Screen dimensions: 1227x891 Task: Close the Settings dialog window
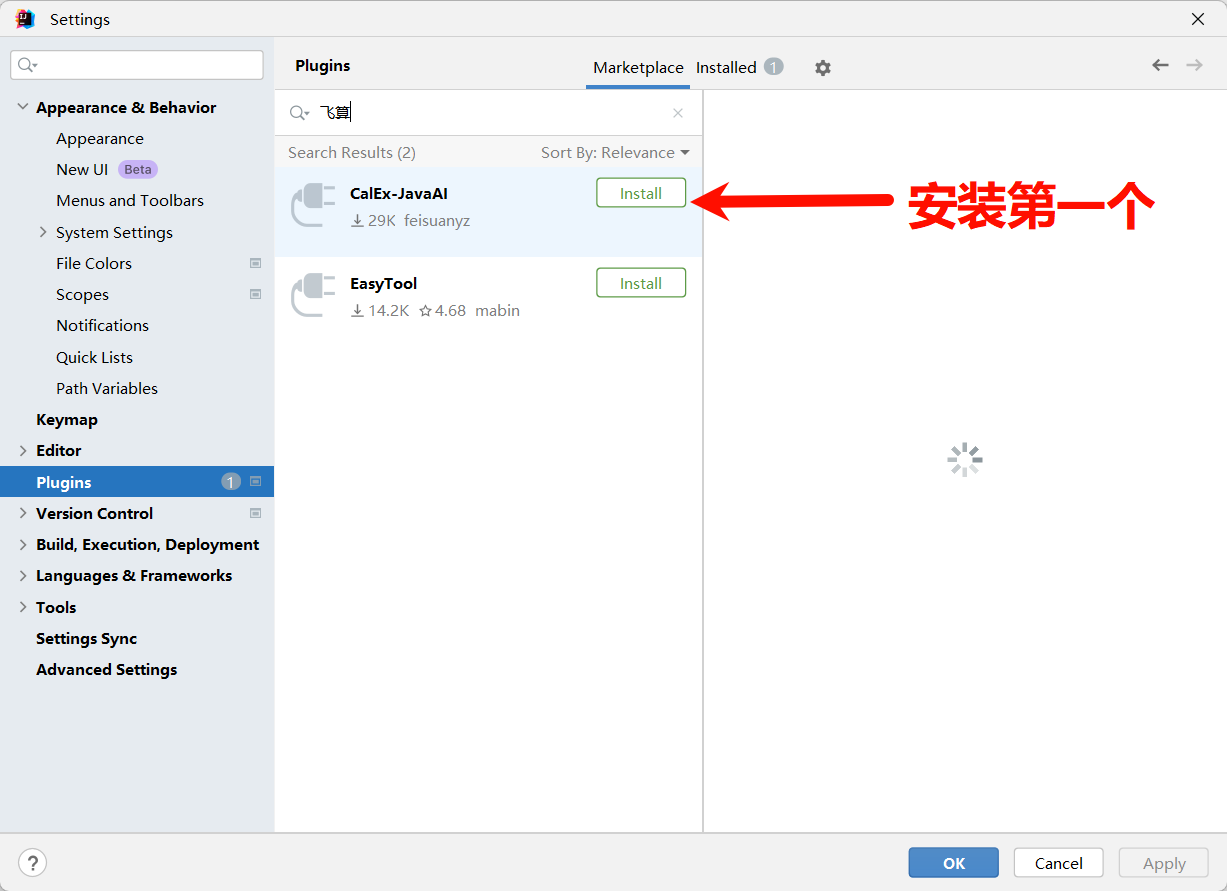(1198, 19)
